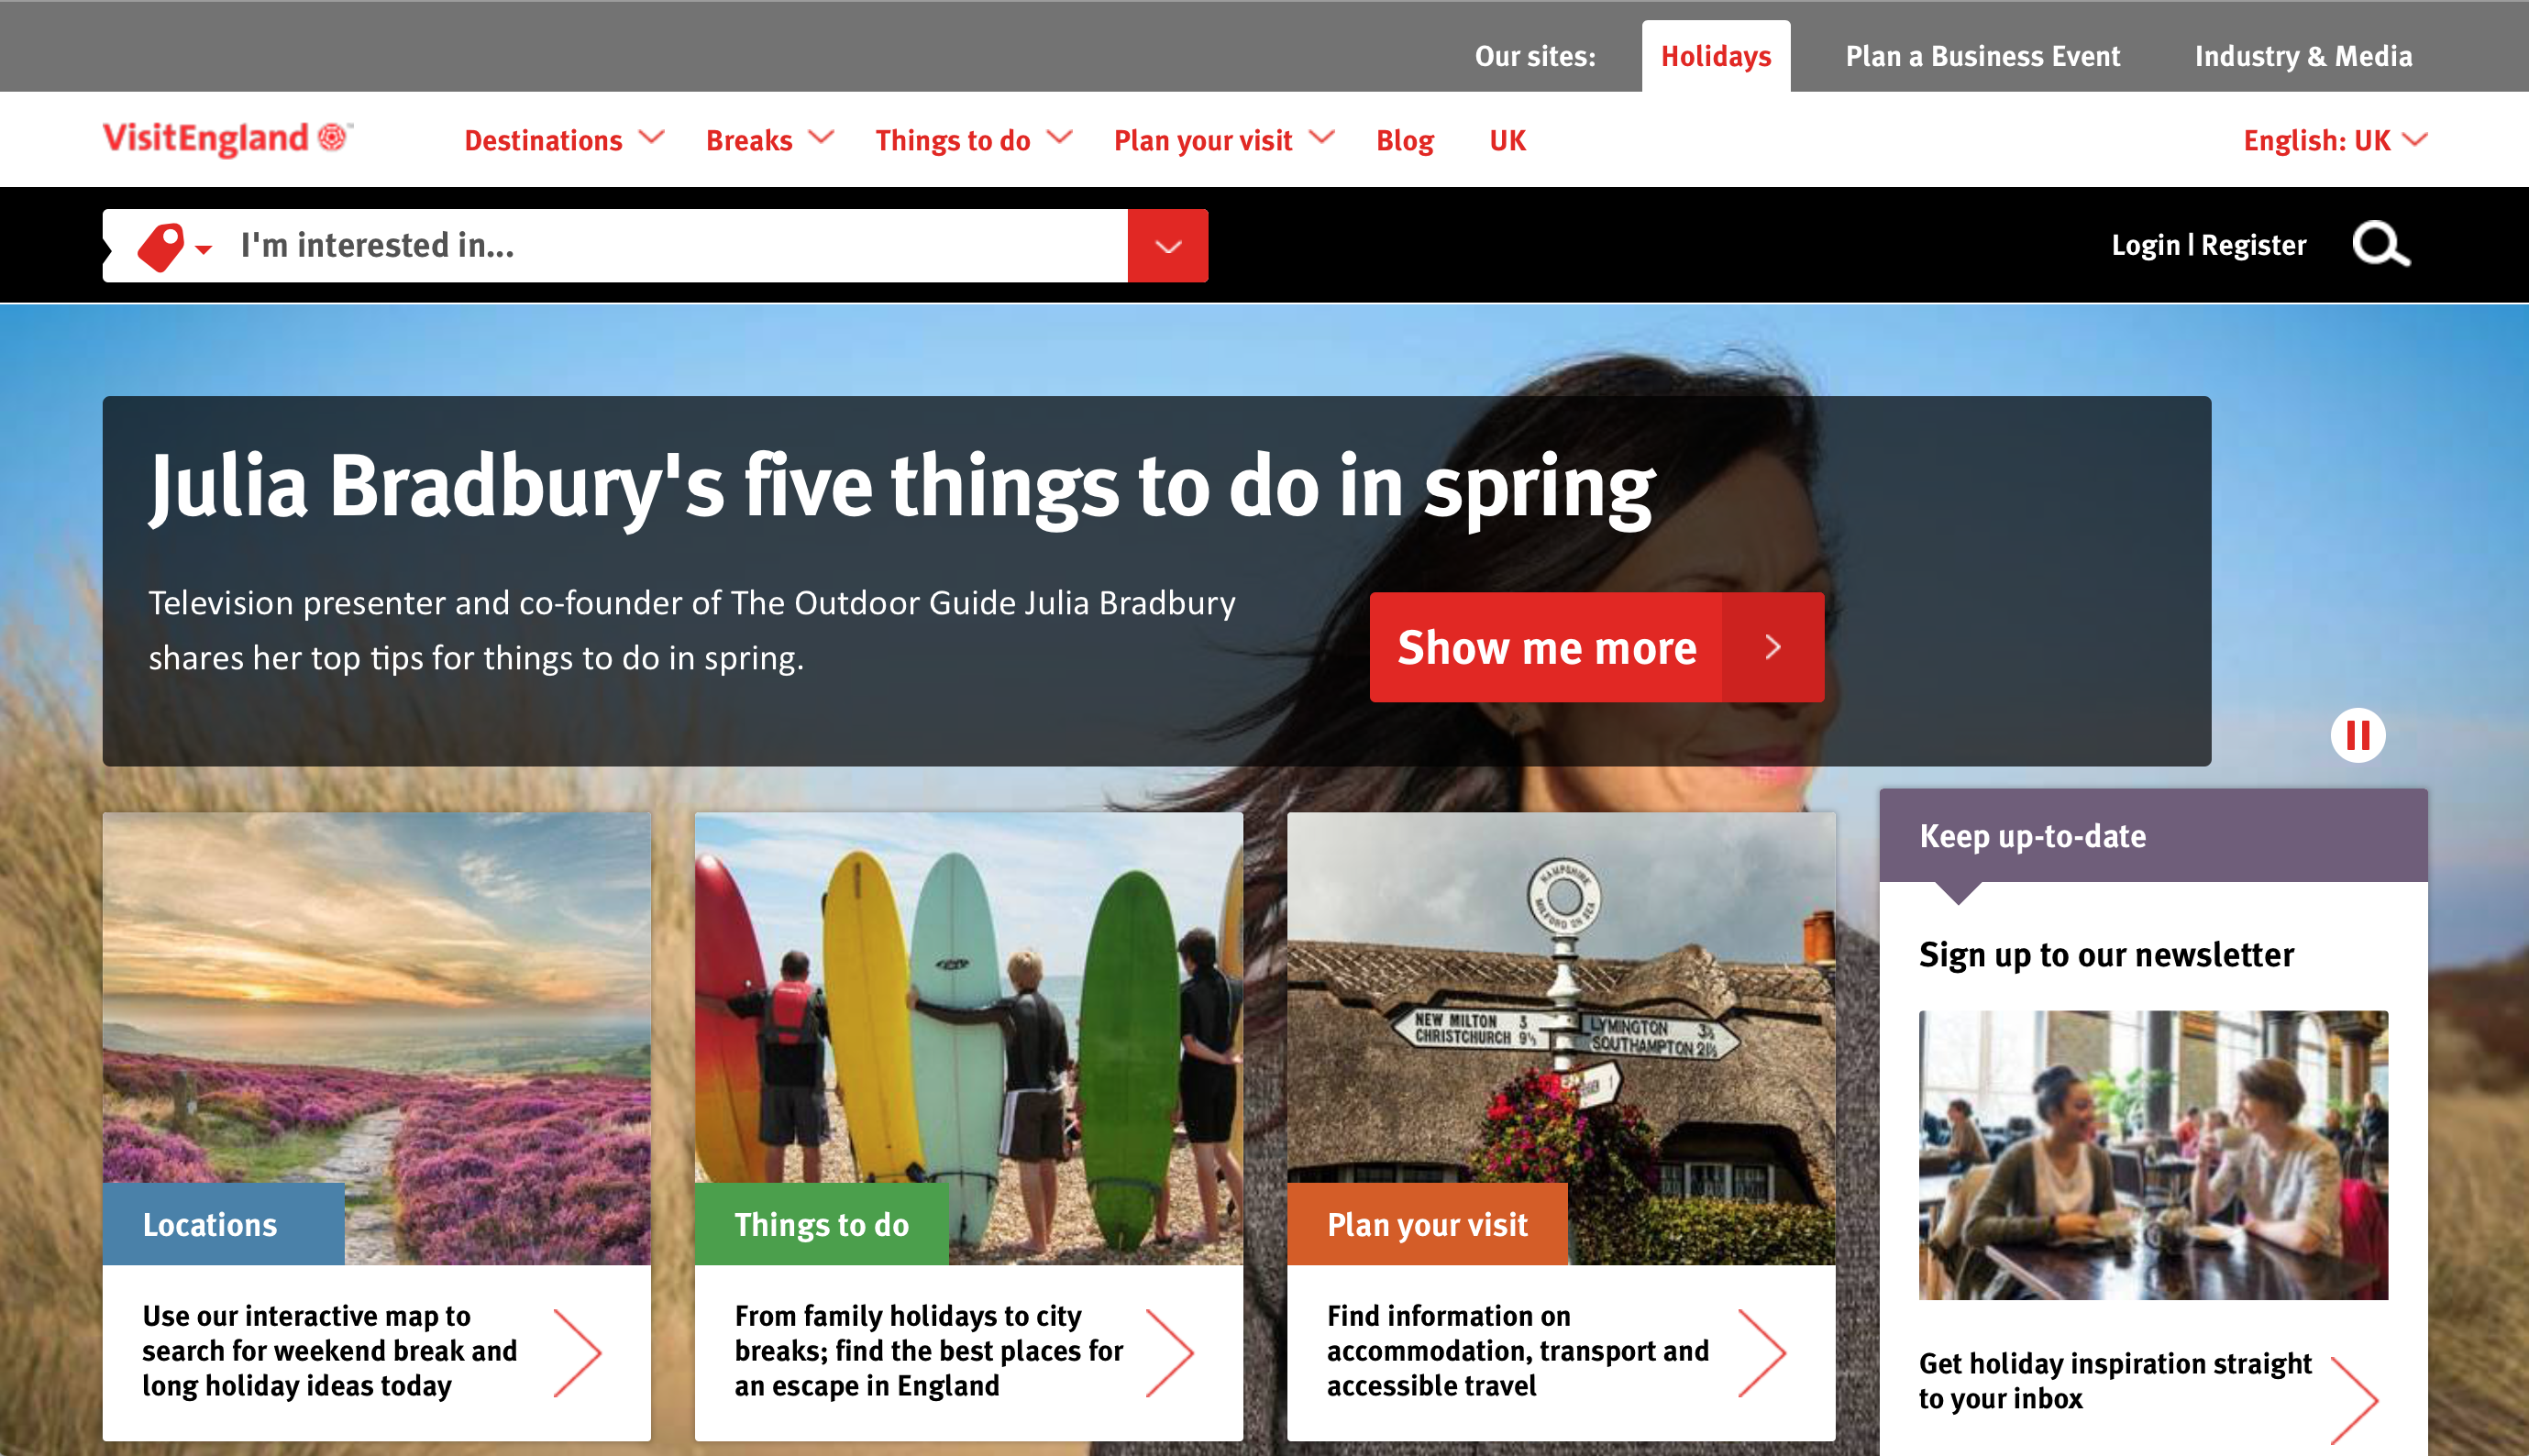Viewport: 2529px width, 1456px height.
Task: Click arrow on Things to do card
Action: tap(1170, 1352)
